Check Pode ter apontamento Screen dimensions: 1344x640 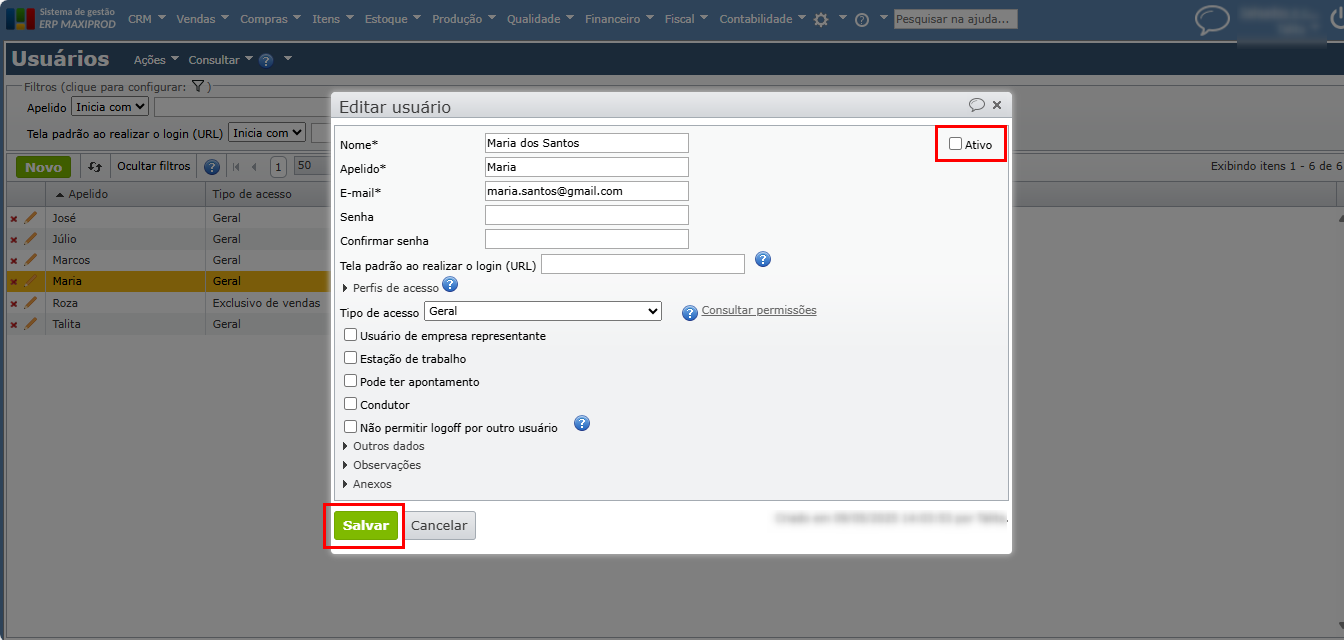coord(350,381)
